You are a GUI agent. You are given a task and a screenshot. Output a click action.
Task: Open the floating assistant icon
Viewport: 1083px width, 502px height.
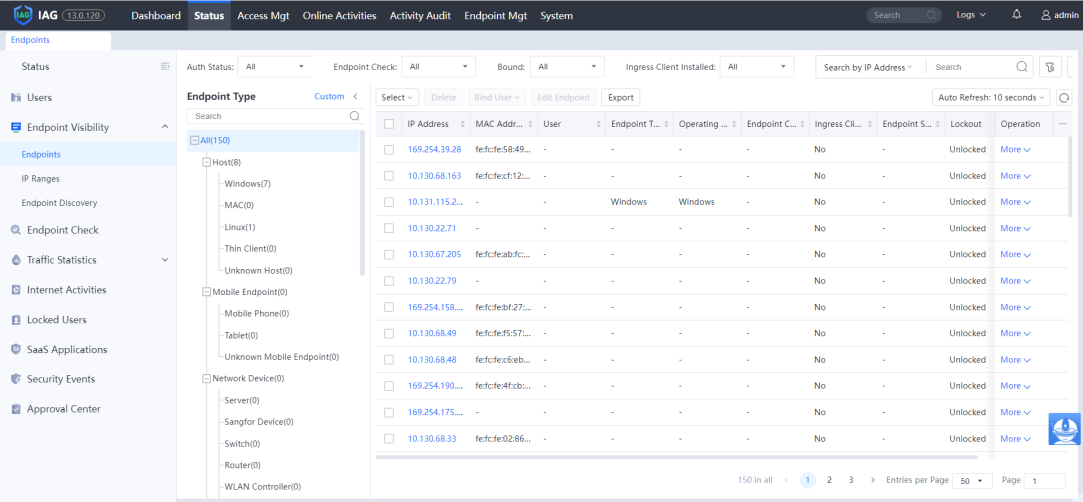(1064, 428)
